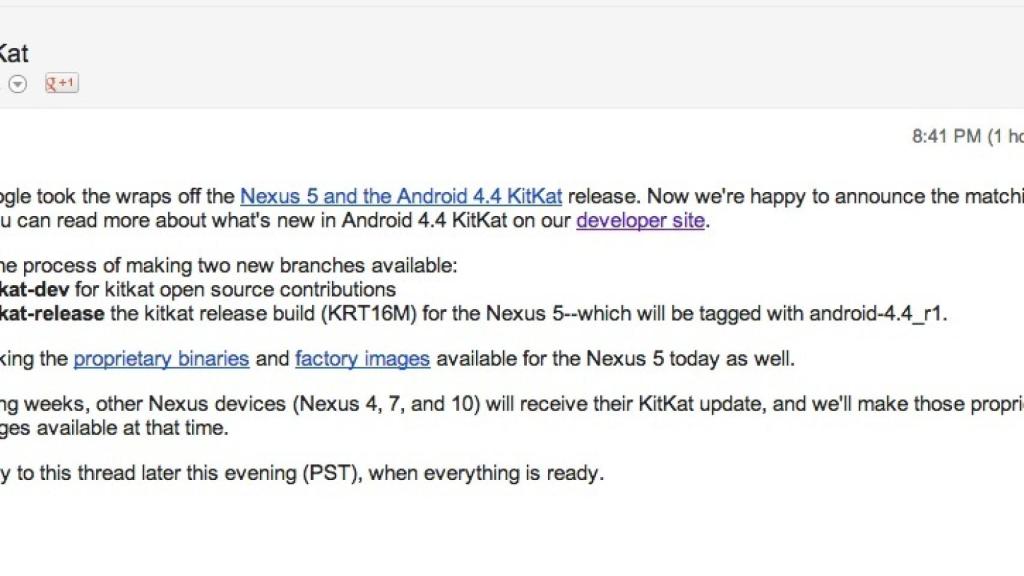Image resolution: width=1024 pixels, height=576 pixels.
Task: Open the 'Nexus 5 and the Android 4.4 KitKat' link
Action: pyautogui.click(x=400, y=196)
